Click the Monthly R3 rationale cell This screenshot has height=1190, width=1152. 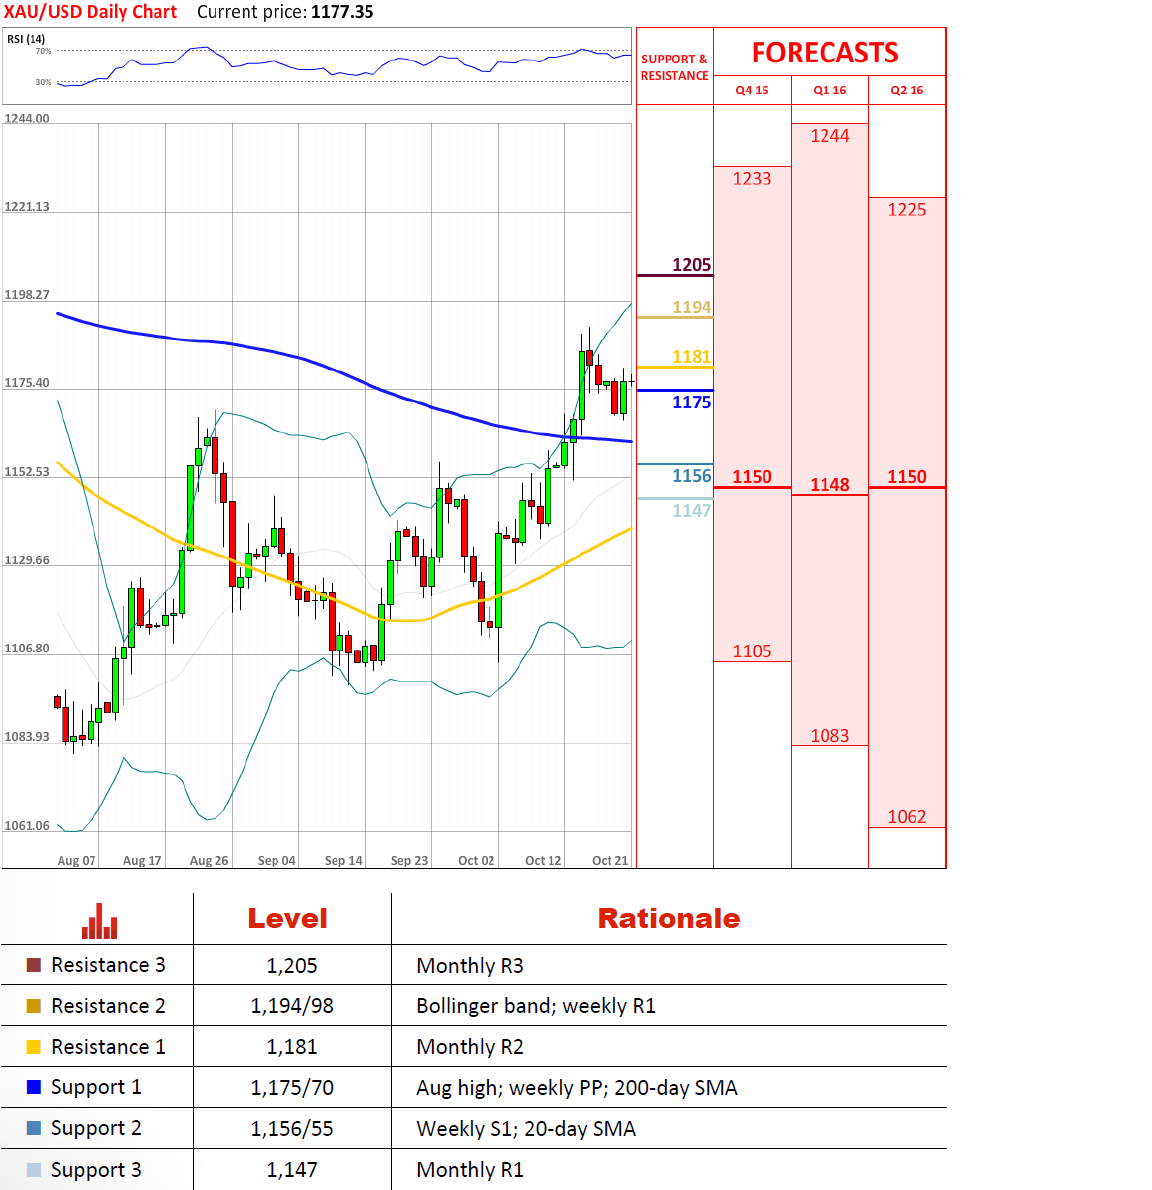(470, 966)
